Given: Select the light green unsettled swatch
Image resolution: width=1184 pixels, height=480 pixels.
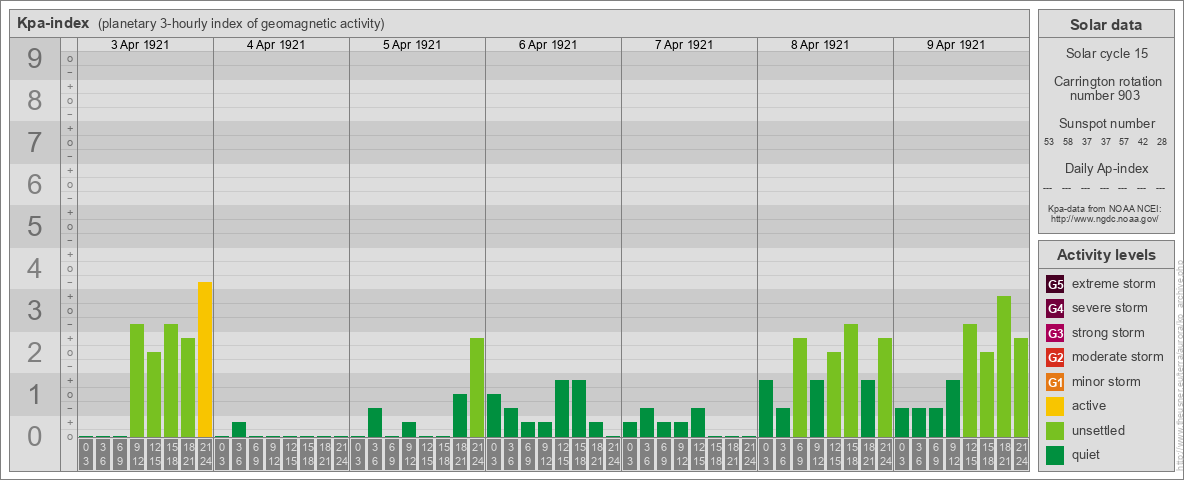Looking at the screenshot, I should pyautogui.click(x=1055, y=430).
